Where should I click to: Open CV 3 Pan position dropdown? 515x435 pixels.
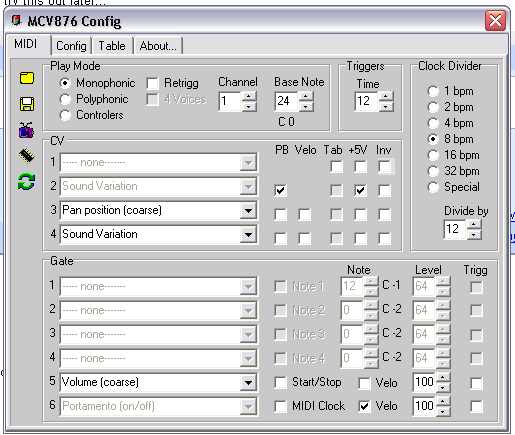[248, 211]
